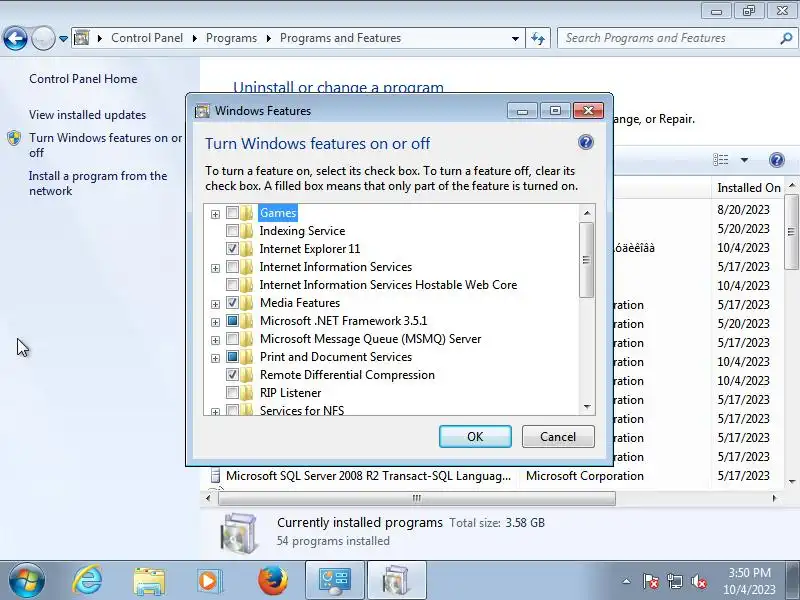Open Control Panel Home link
The width and height of the screenshot is (800, 600).
pyautogui.click(x=83, y=79)
